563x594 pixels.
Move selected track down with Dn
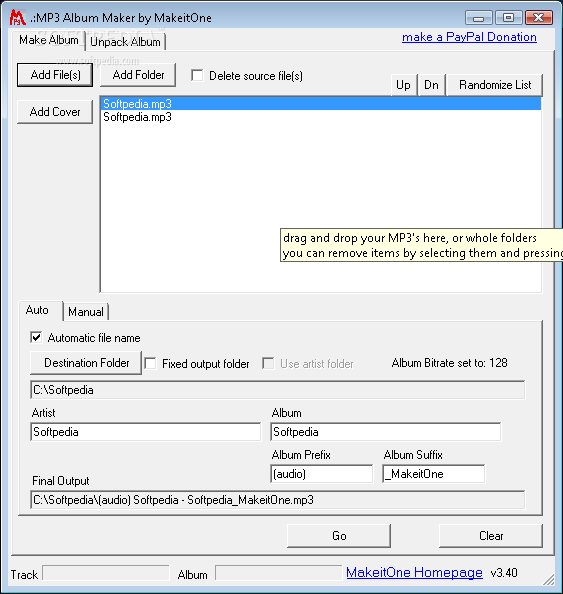(x=432, y=85)
